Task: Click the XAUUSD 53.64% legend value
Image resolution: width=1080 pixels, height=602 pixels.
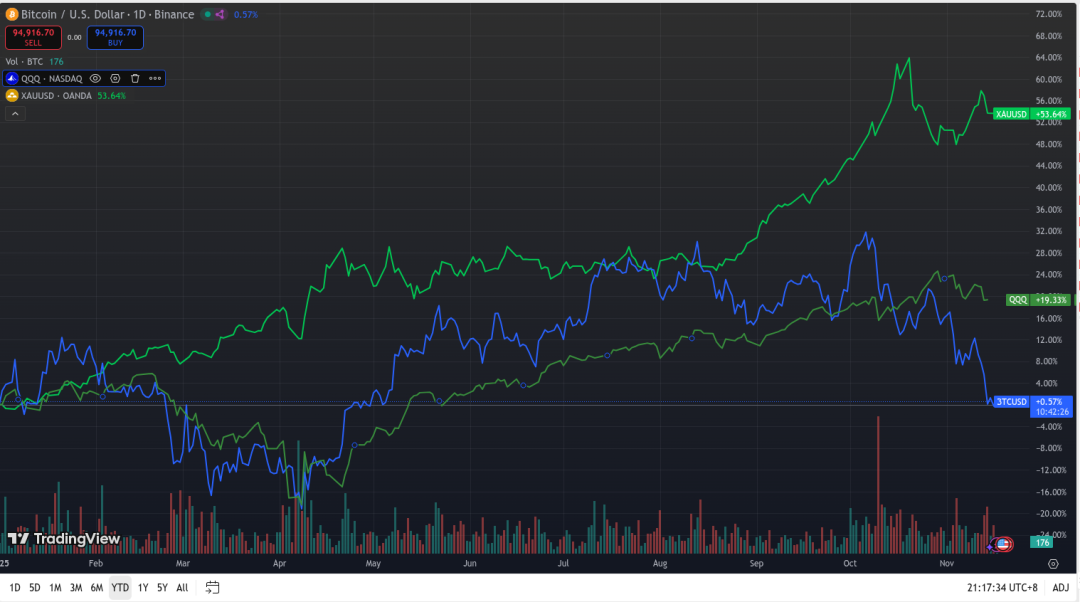Action: (112, 96)
